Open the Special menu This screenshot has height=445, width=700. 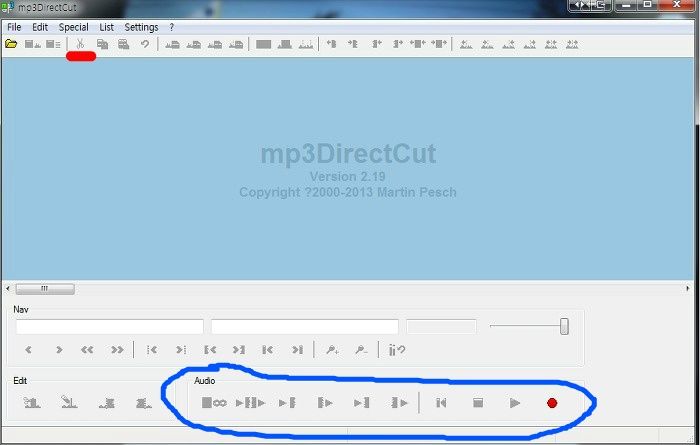(x=74, y=27)
